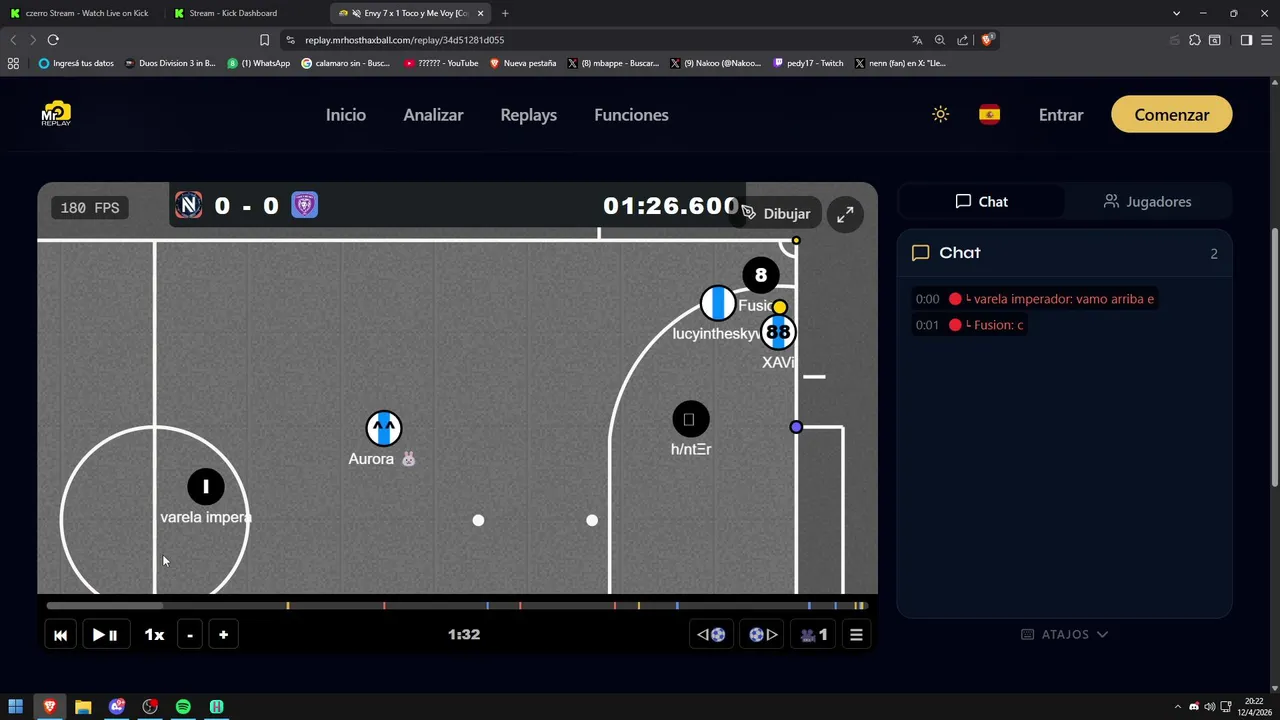The width and height of the screenshot is (1280, 720).
Task: Open Spotify from the taskbar
Action: (x=183, y=707)
